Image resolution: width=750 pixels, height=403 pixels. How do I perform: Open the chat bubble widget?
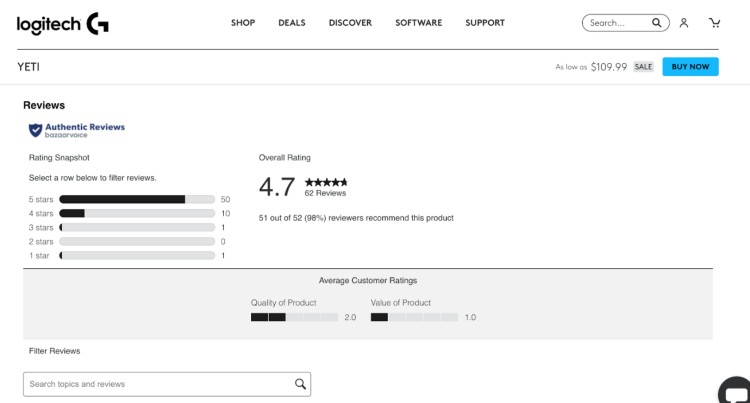click(x=735, y=392)
